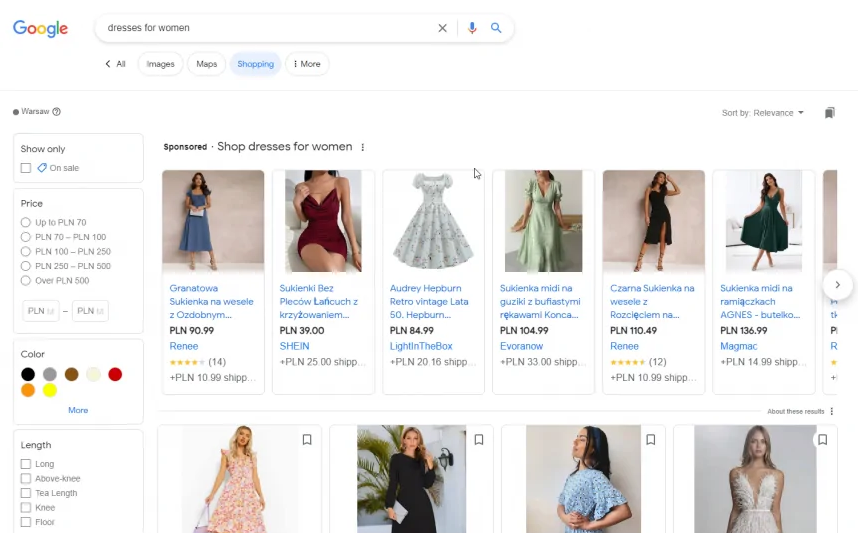The width and height of the screenshot is (858, 533).
Task: Check the Above-knee length filter
Action: [x=26, y=479]
